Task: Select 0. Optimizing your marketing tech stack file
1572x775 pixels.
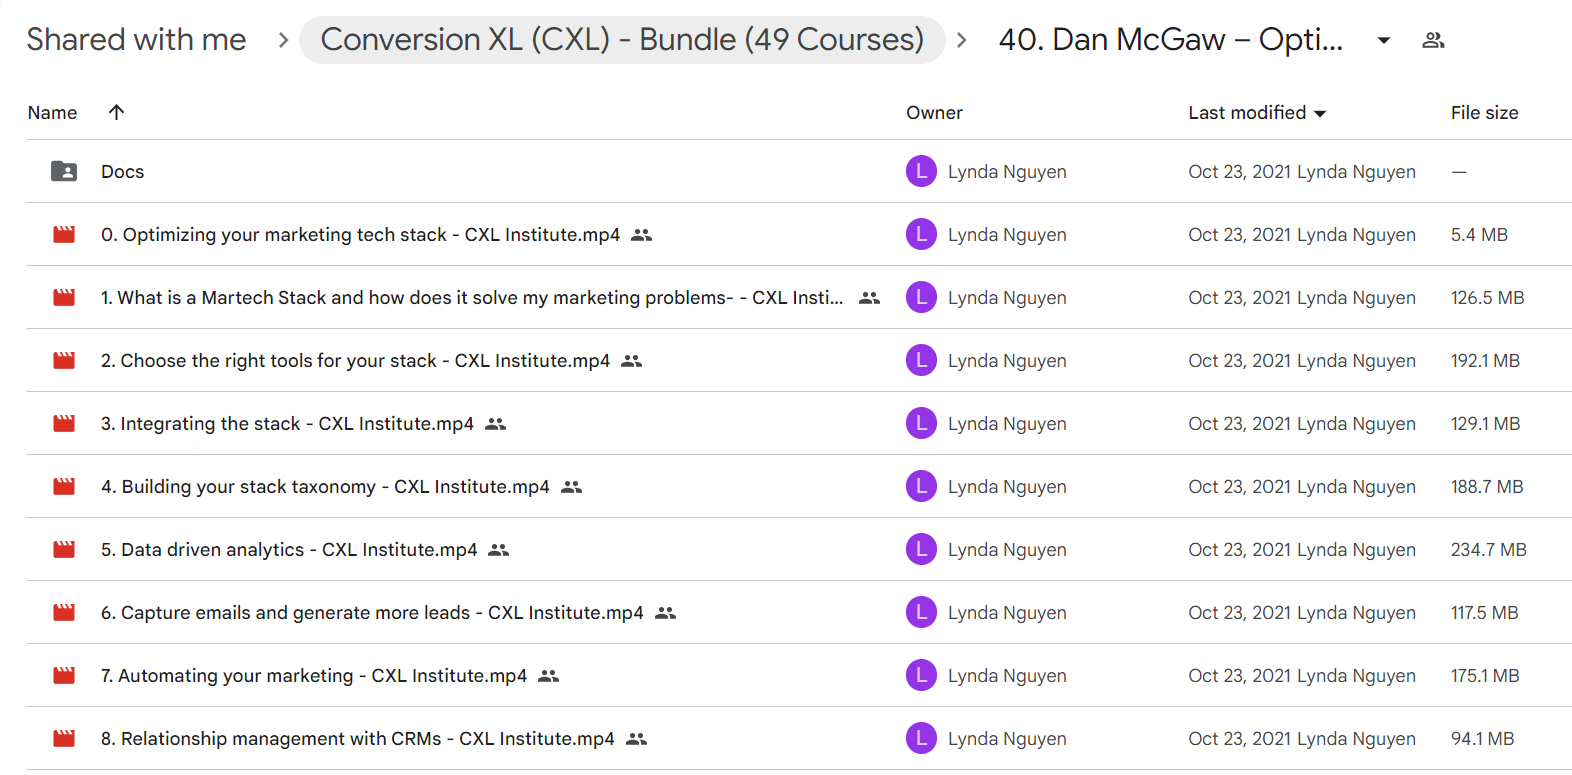Action: coord(360,235)
